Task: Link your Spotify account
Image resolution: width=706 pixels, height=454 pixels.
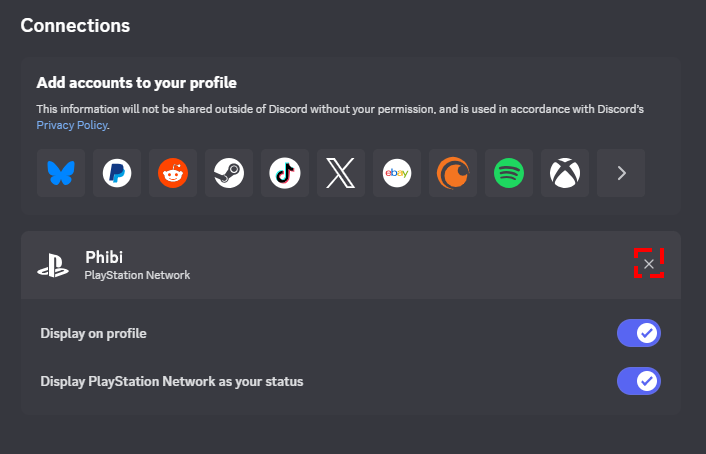Action: 509,174
